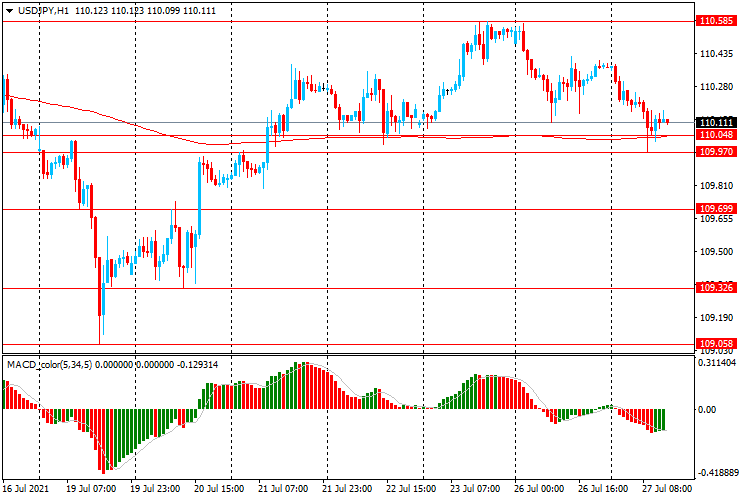Click the 109.190 price scale value

(716, 318)
